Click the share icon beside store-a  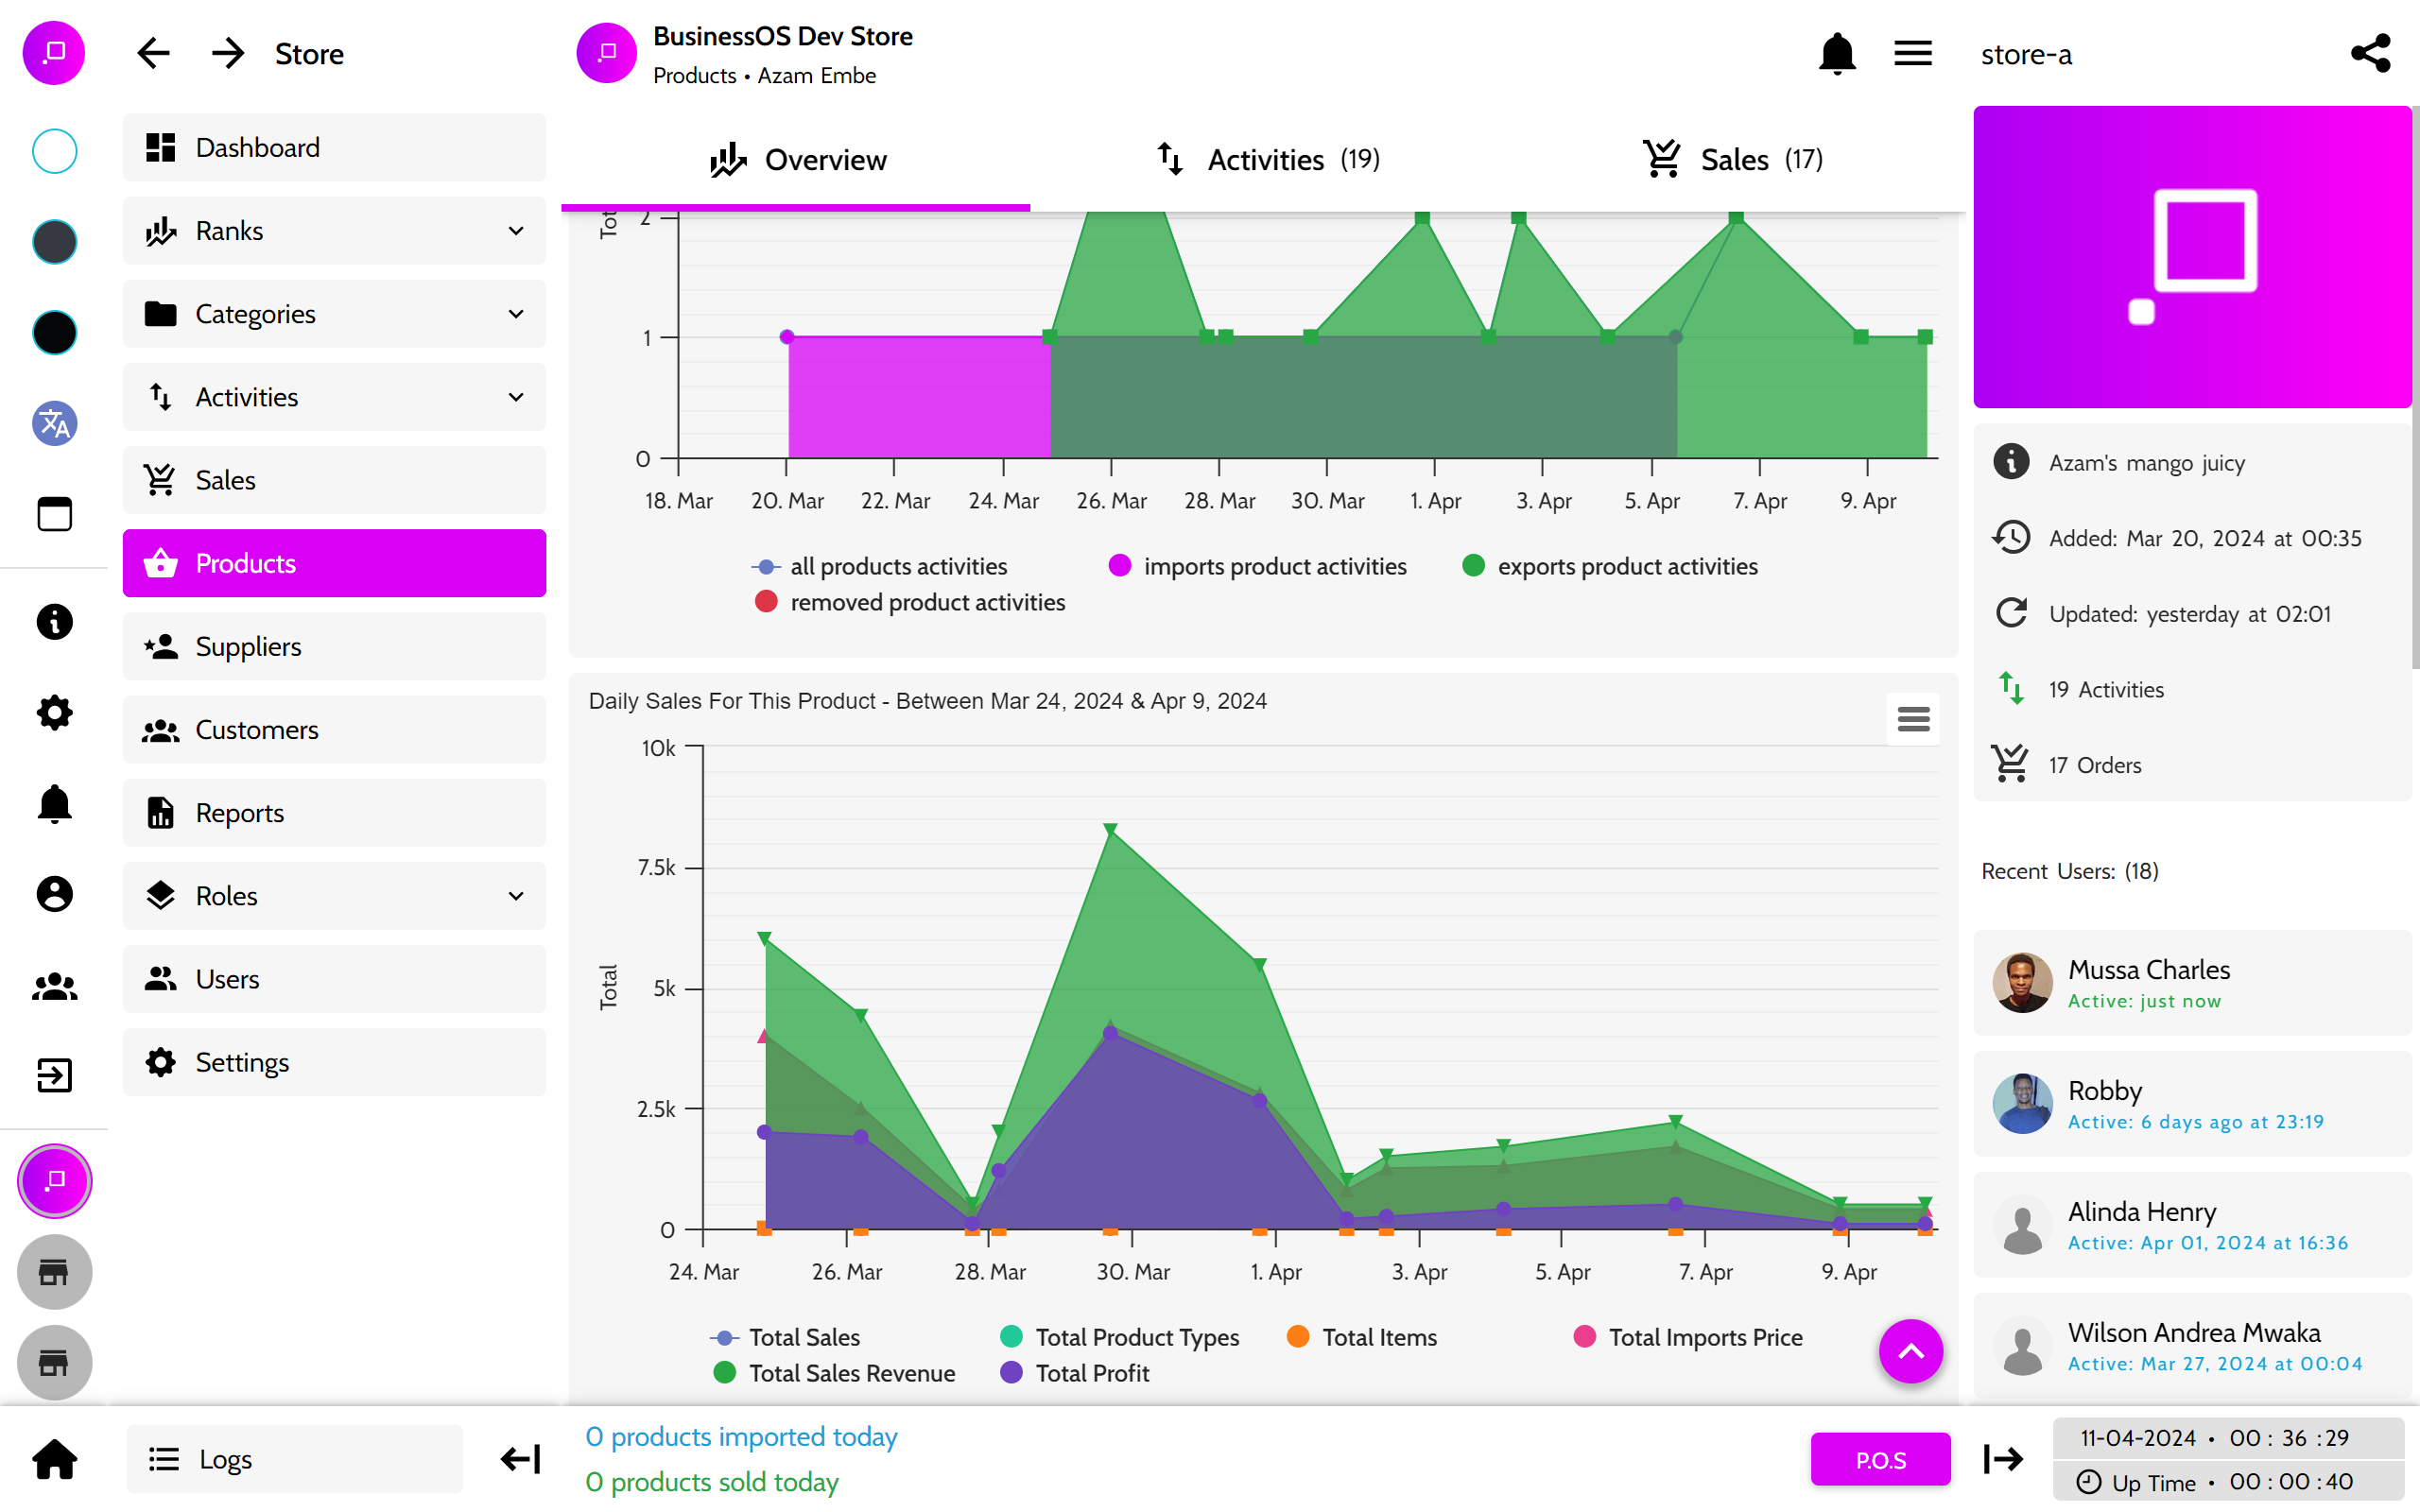pos(2371,54)
